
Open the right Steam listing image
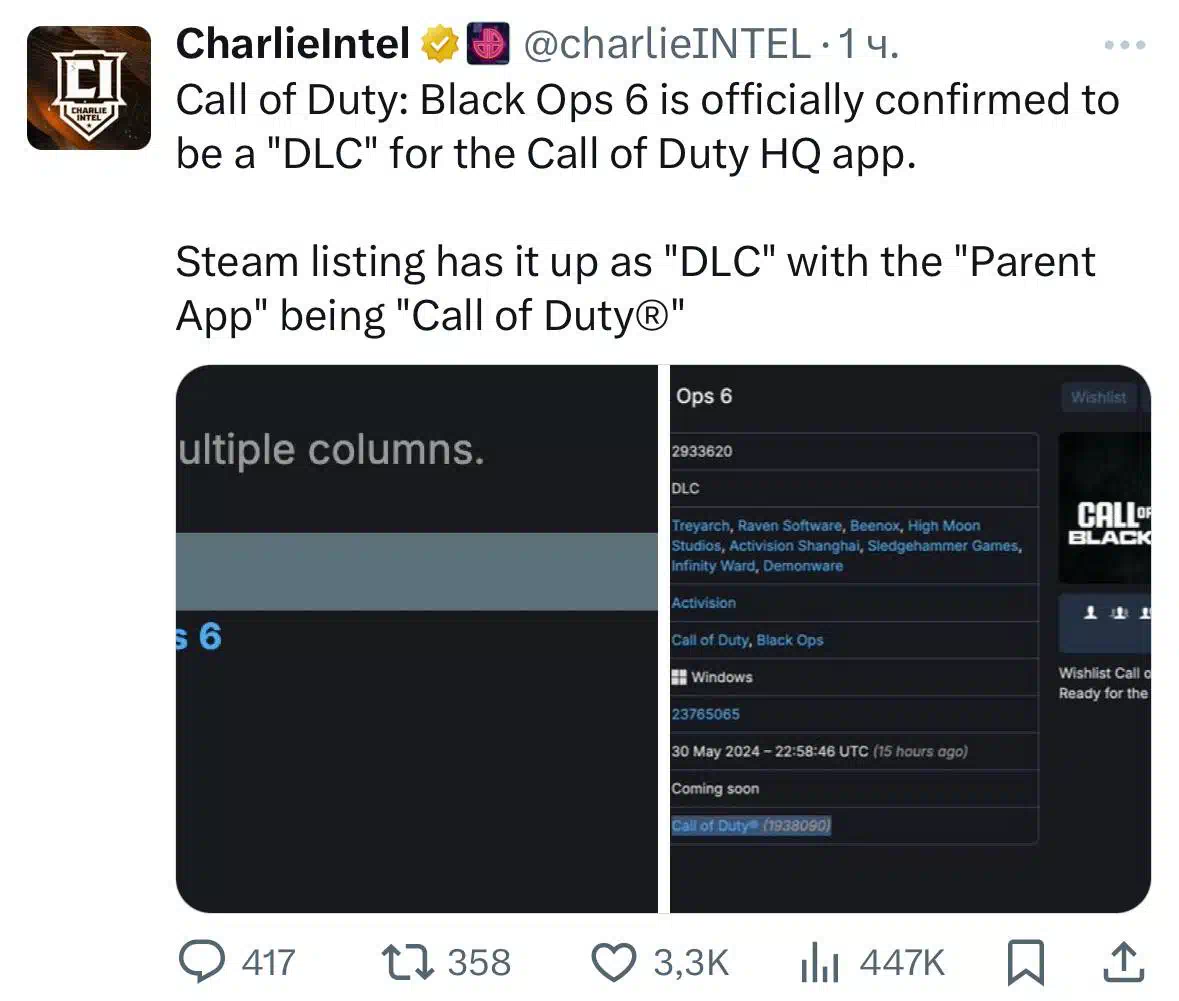point(910,639)
